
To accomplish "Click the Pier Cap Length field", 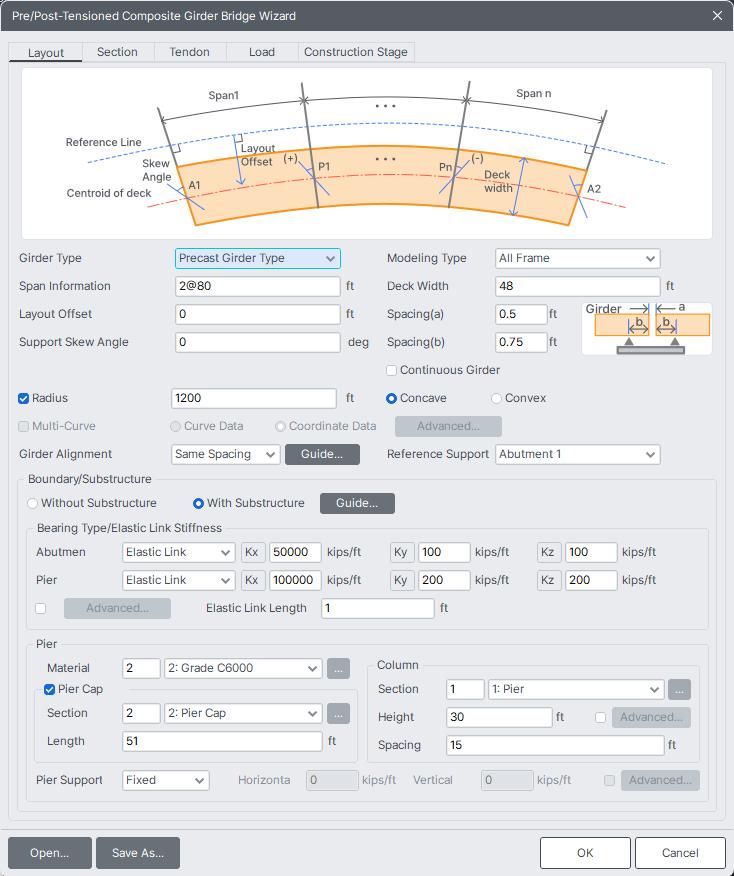I will 222,741.
